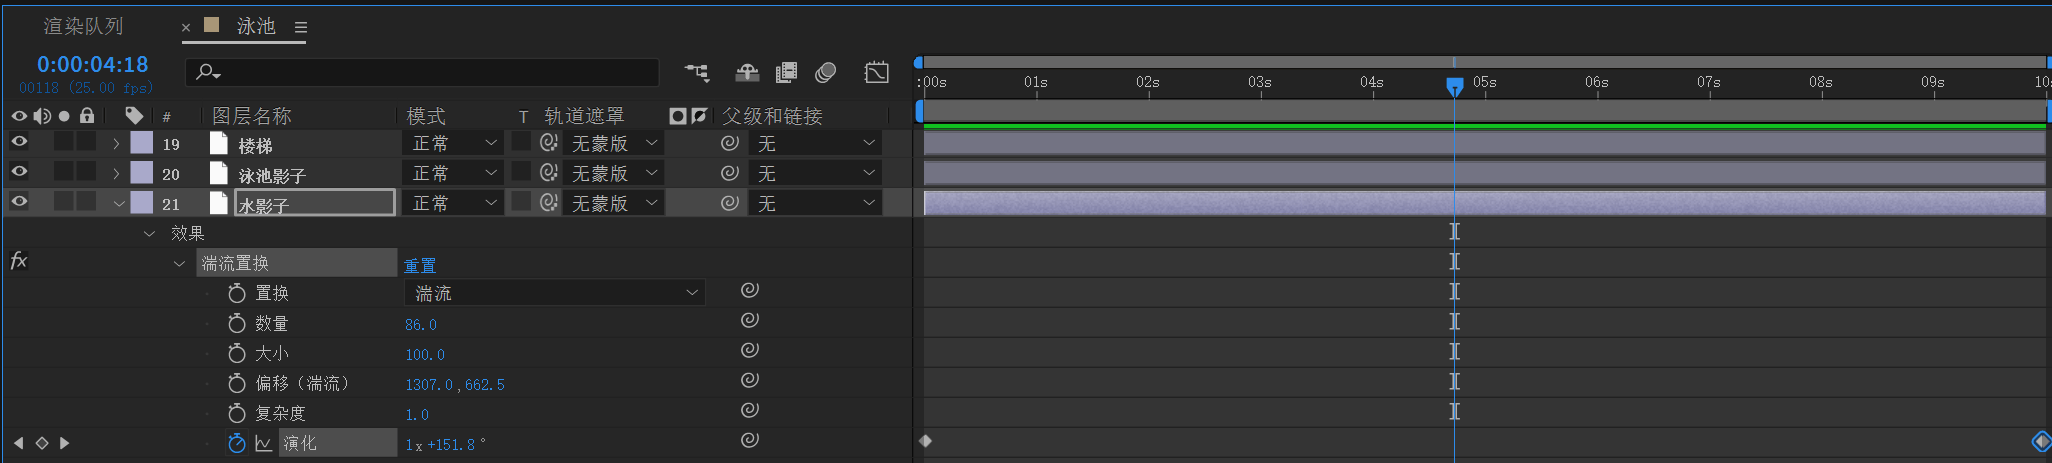Expand layer 19 楼梯 properties
2052x463 pixels.
(116, 144)
